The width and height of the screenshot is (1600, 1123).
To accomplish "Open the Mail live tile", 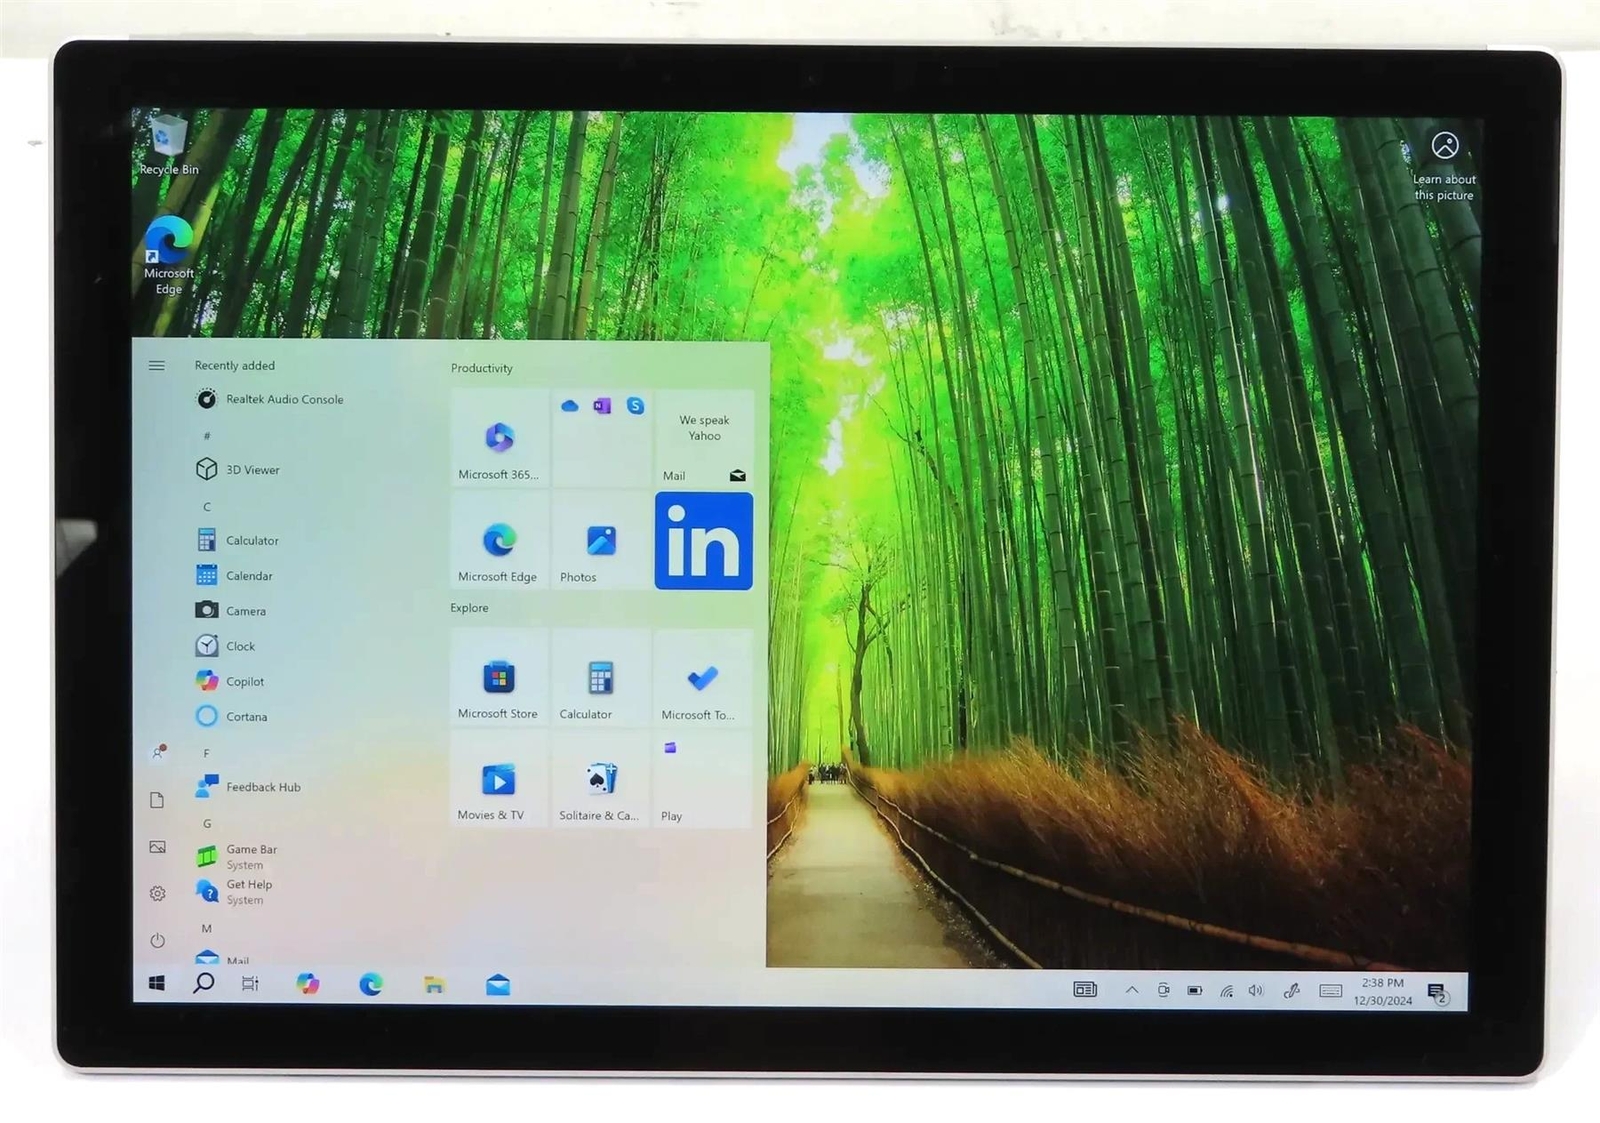I will pos(704,438).
